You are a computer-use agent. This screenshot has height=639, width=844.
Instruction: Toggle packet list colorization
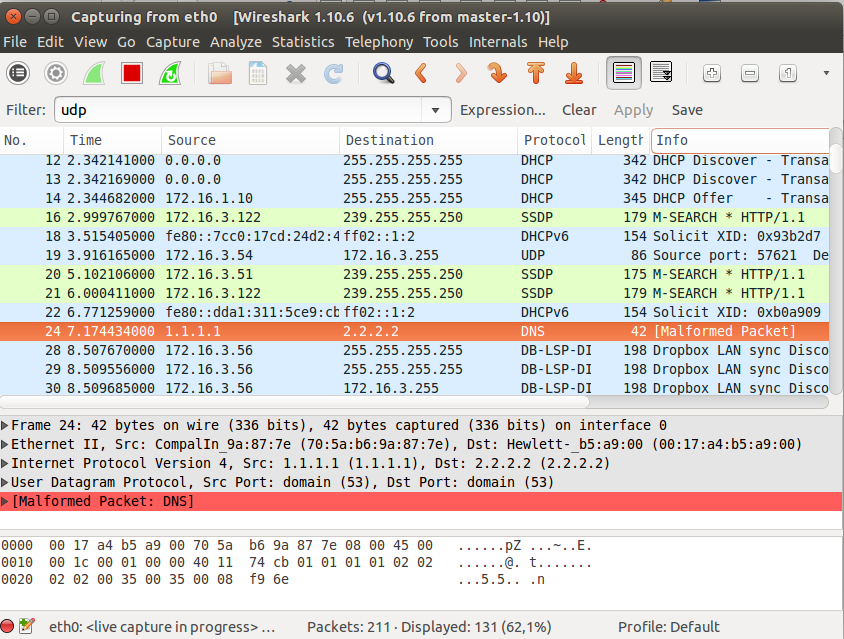[624, 73]
